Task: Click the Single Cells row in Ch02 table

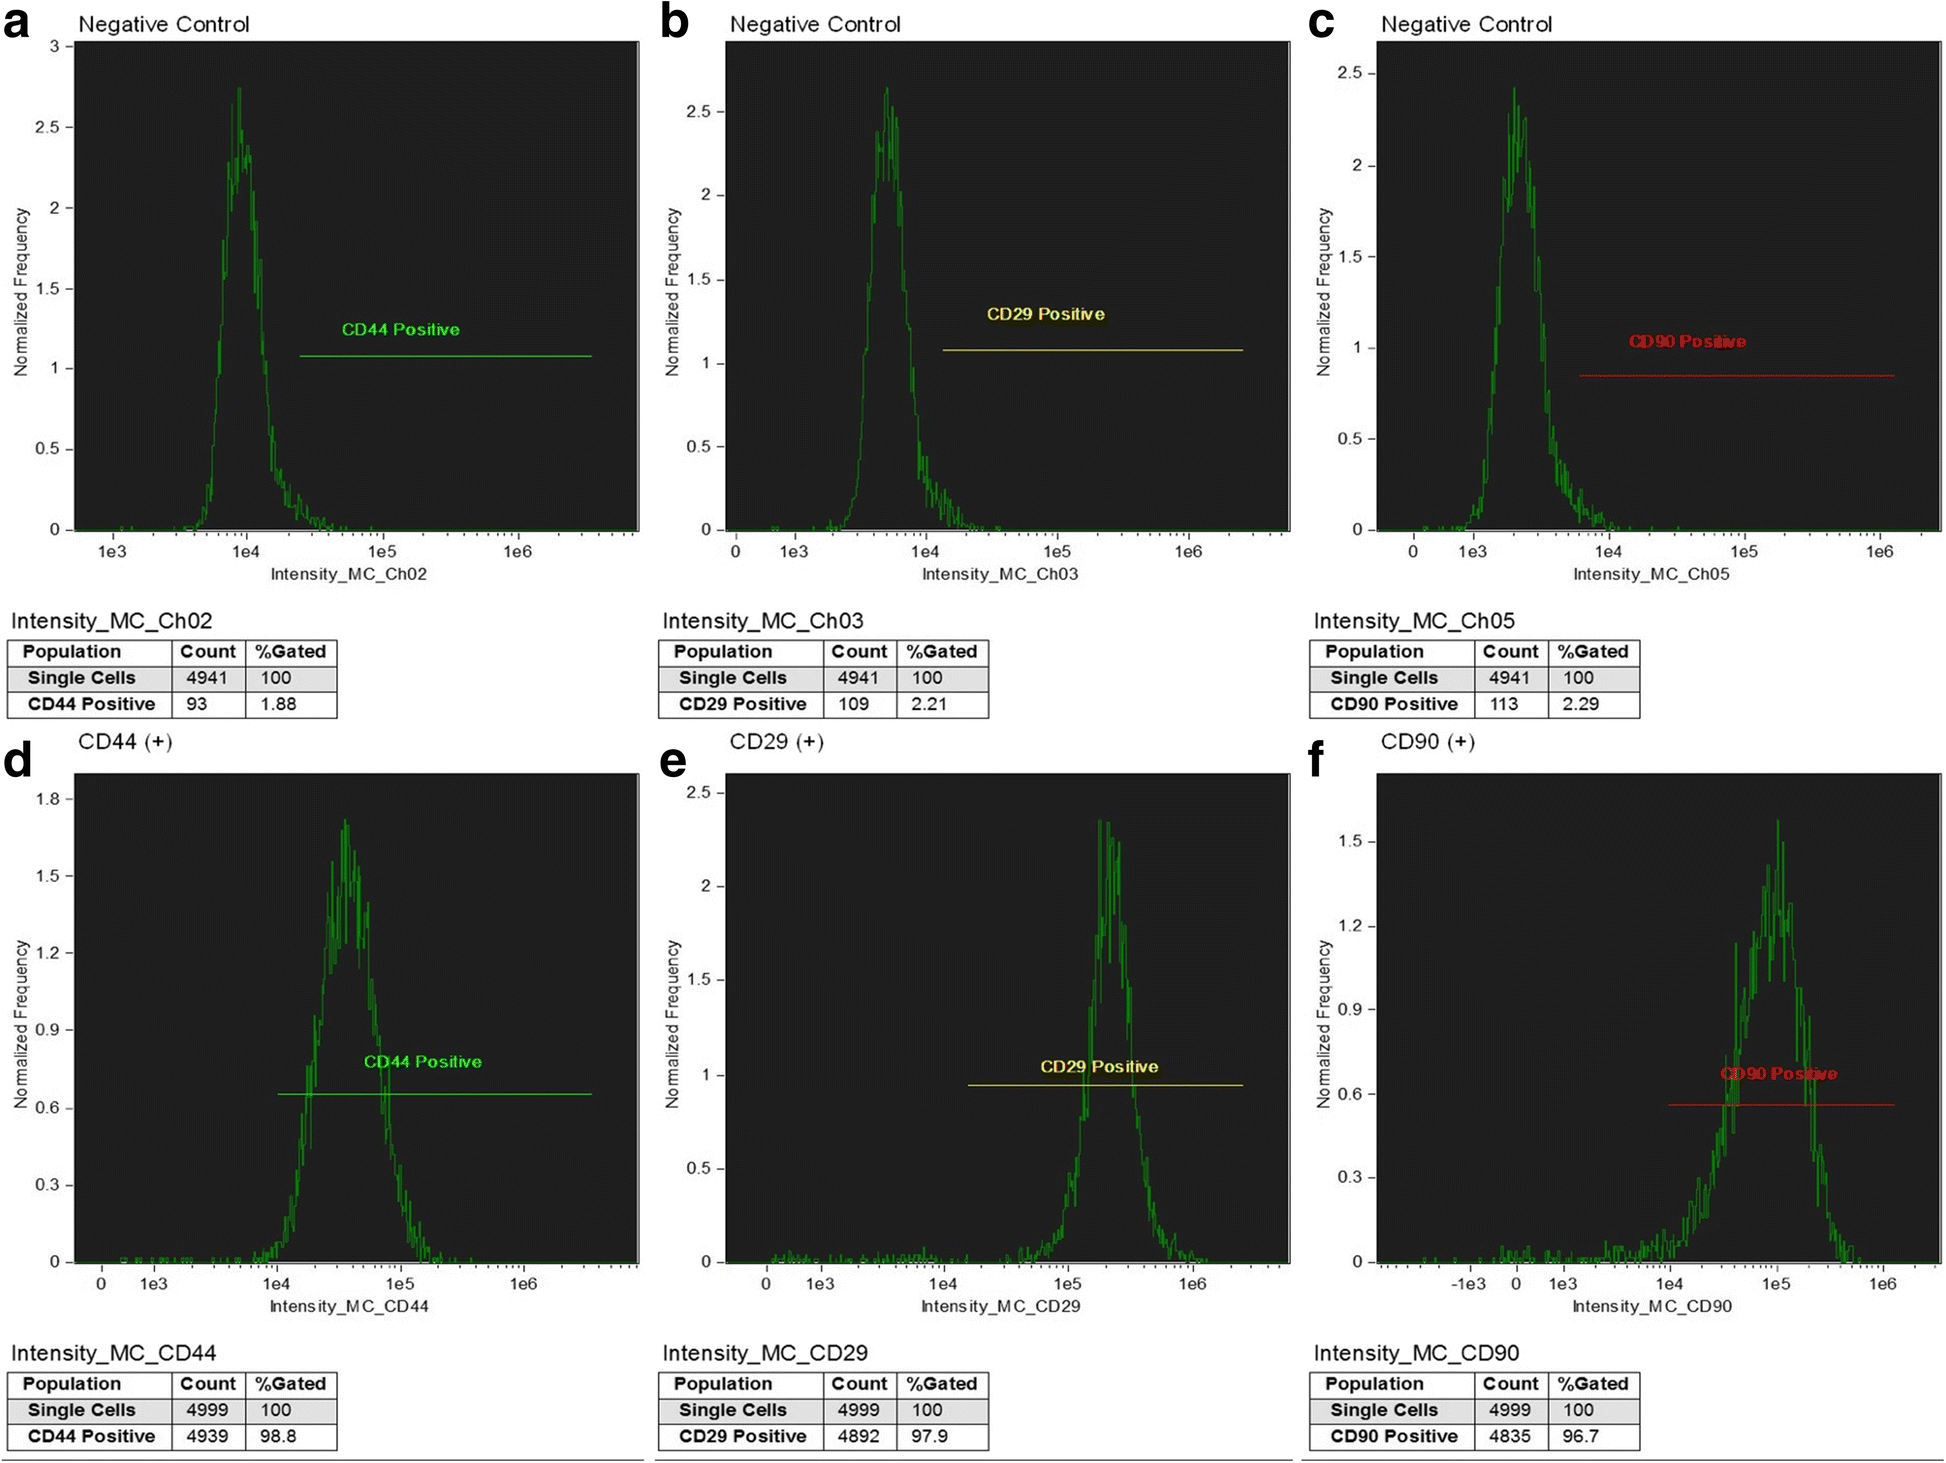Action: [x=172, y=678]
